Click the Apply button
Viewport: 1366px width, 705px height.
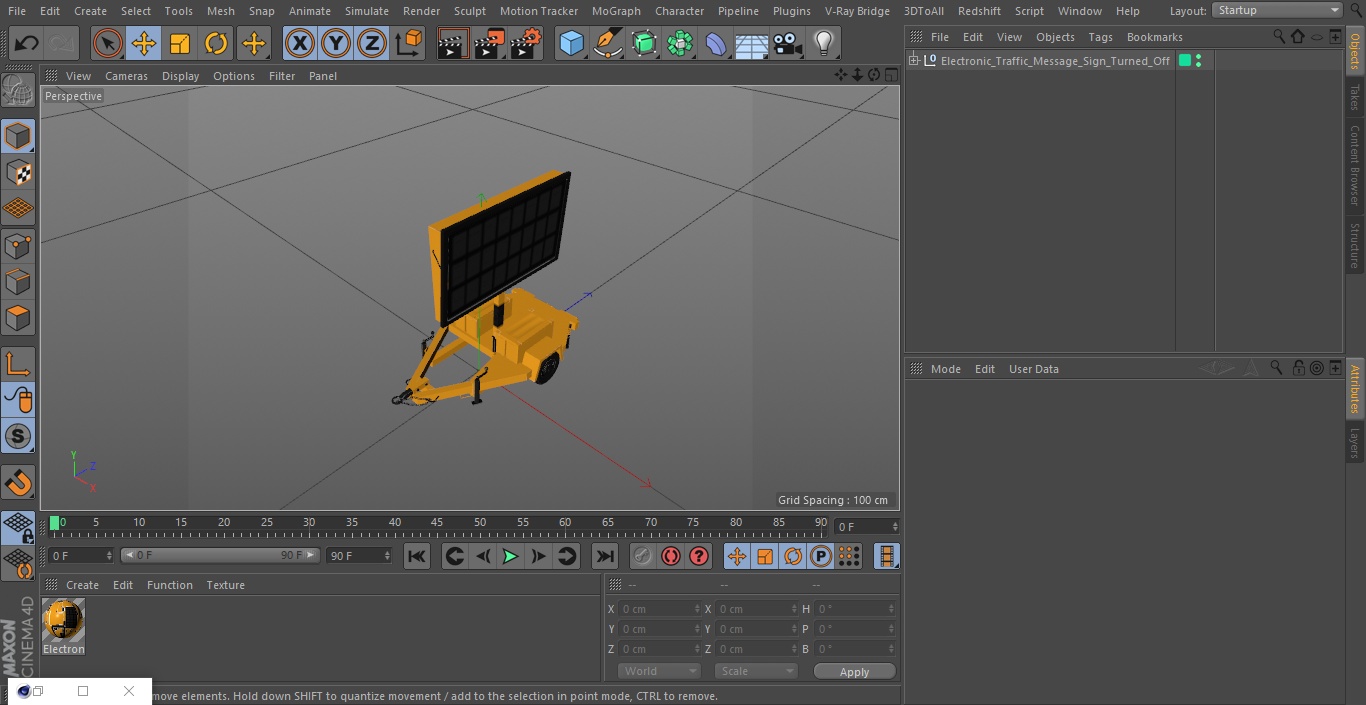click(x=854, y=672)
